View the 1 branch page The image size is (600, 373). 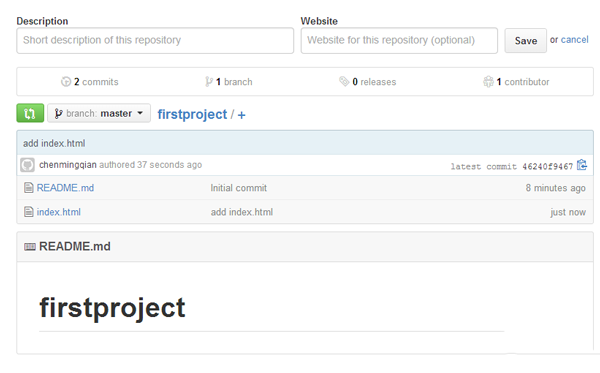[x=234, y=82]
